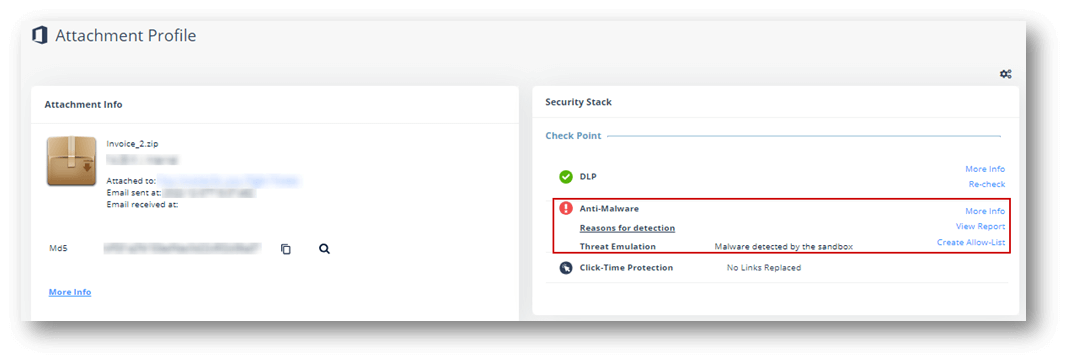Search the Md5 hash using the magnifier icon
This screenshot has height=363, width=1068.
pyautogui.click(x=324, y=249)
